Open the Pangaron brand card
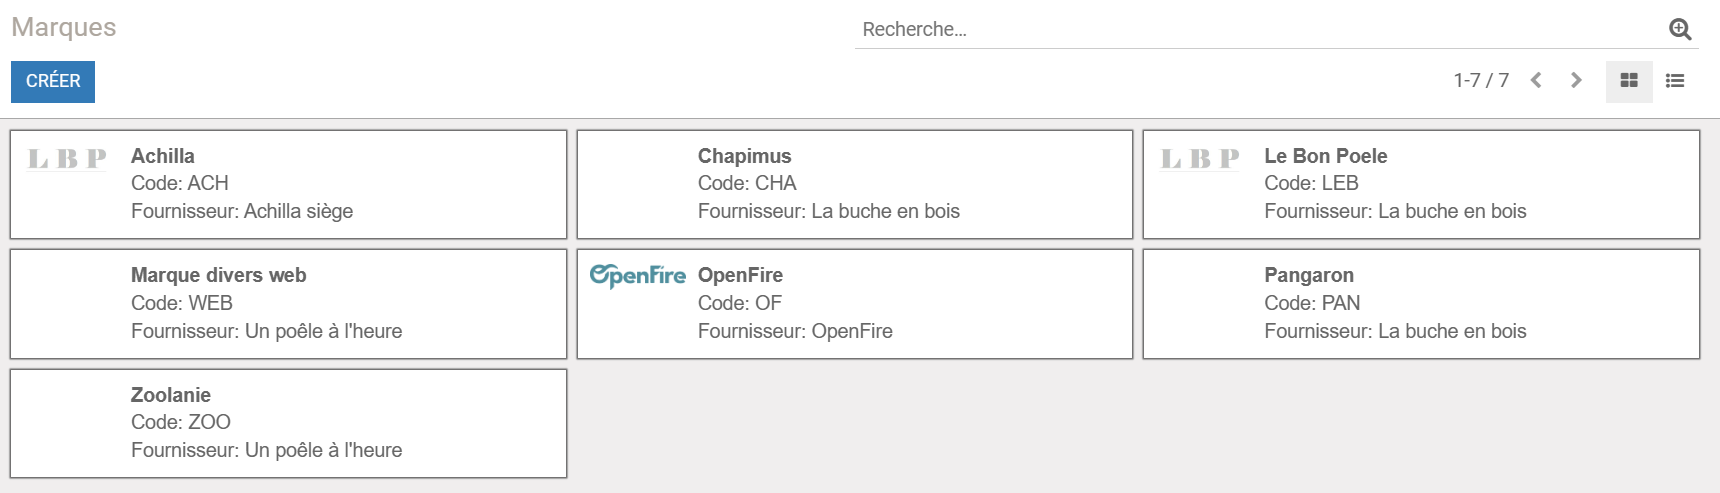 [x=1421, y=304]
